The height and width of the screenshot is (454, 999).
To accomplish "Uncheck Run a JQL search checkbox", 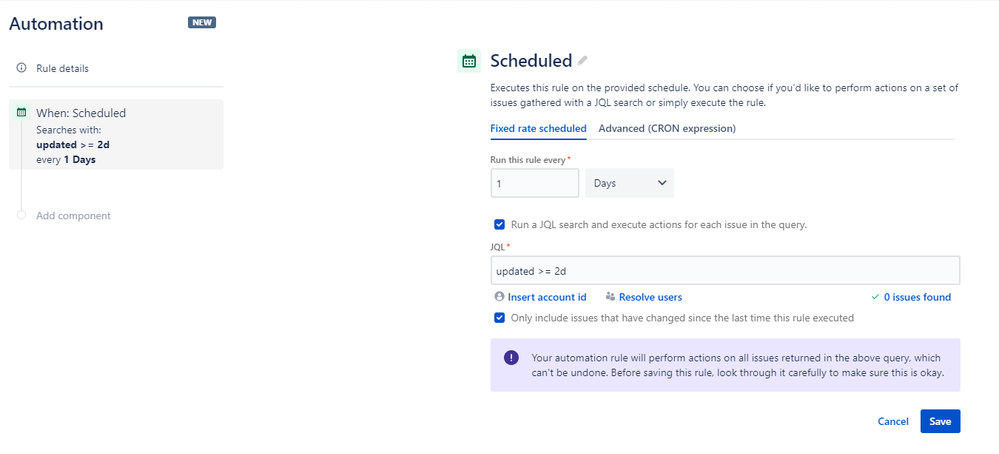I will [500, 224].
